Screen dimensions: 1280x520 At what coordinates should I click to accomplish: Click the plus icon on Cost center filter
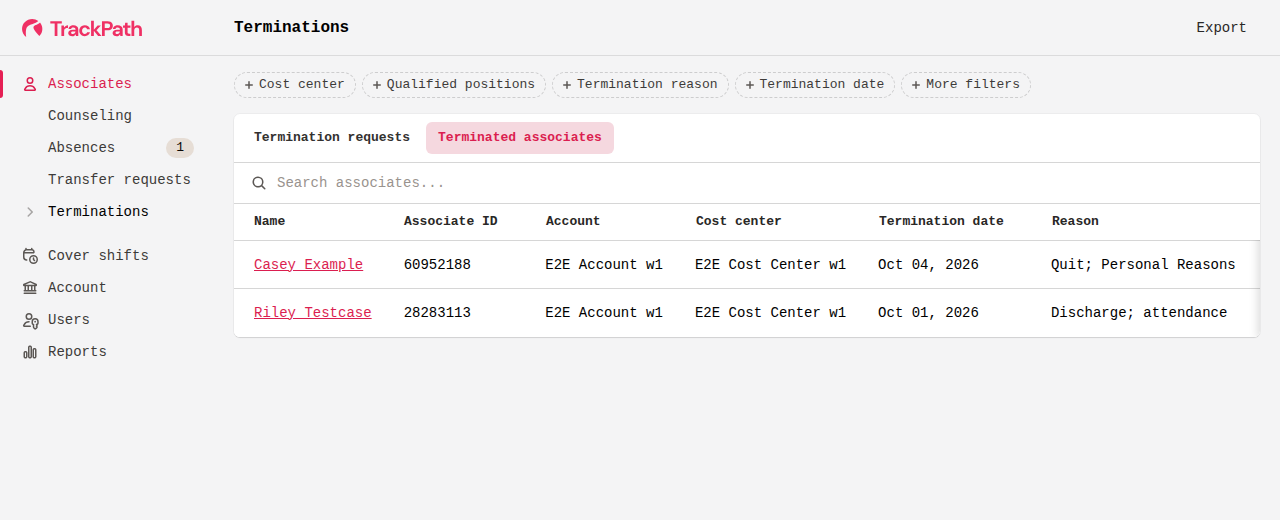click(x=249, y=85)
